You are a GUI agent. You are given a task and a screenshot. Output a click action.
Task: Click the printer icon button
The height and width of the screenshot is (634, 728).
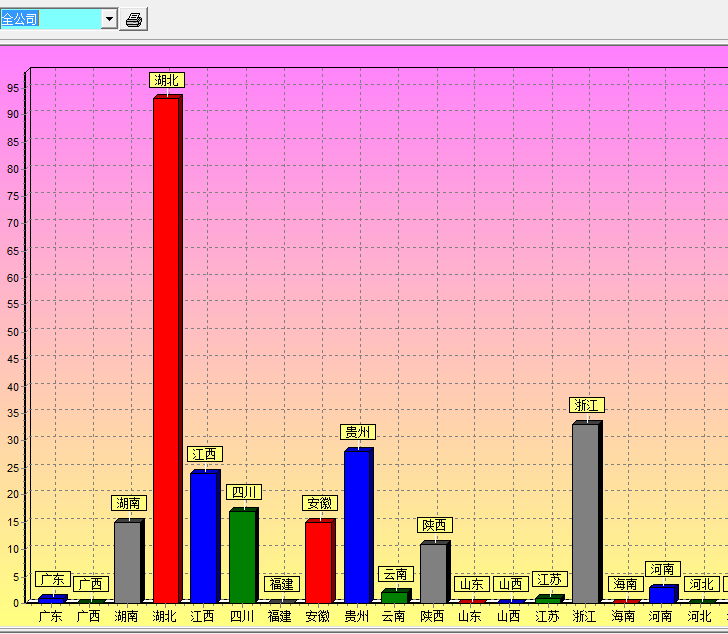click(134, 20)
